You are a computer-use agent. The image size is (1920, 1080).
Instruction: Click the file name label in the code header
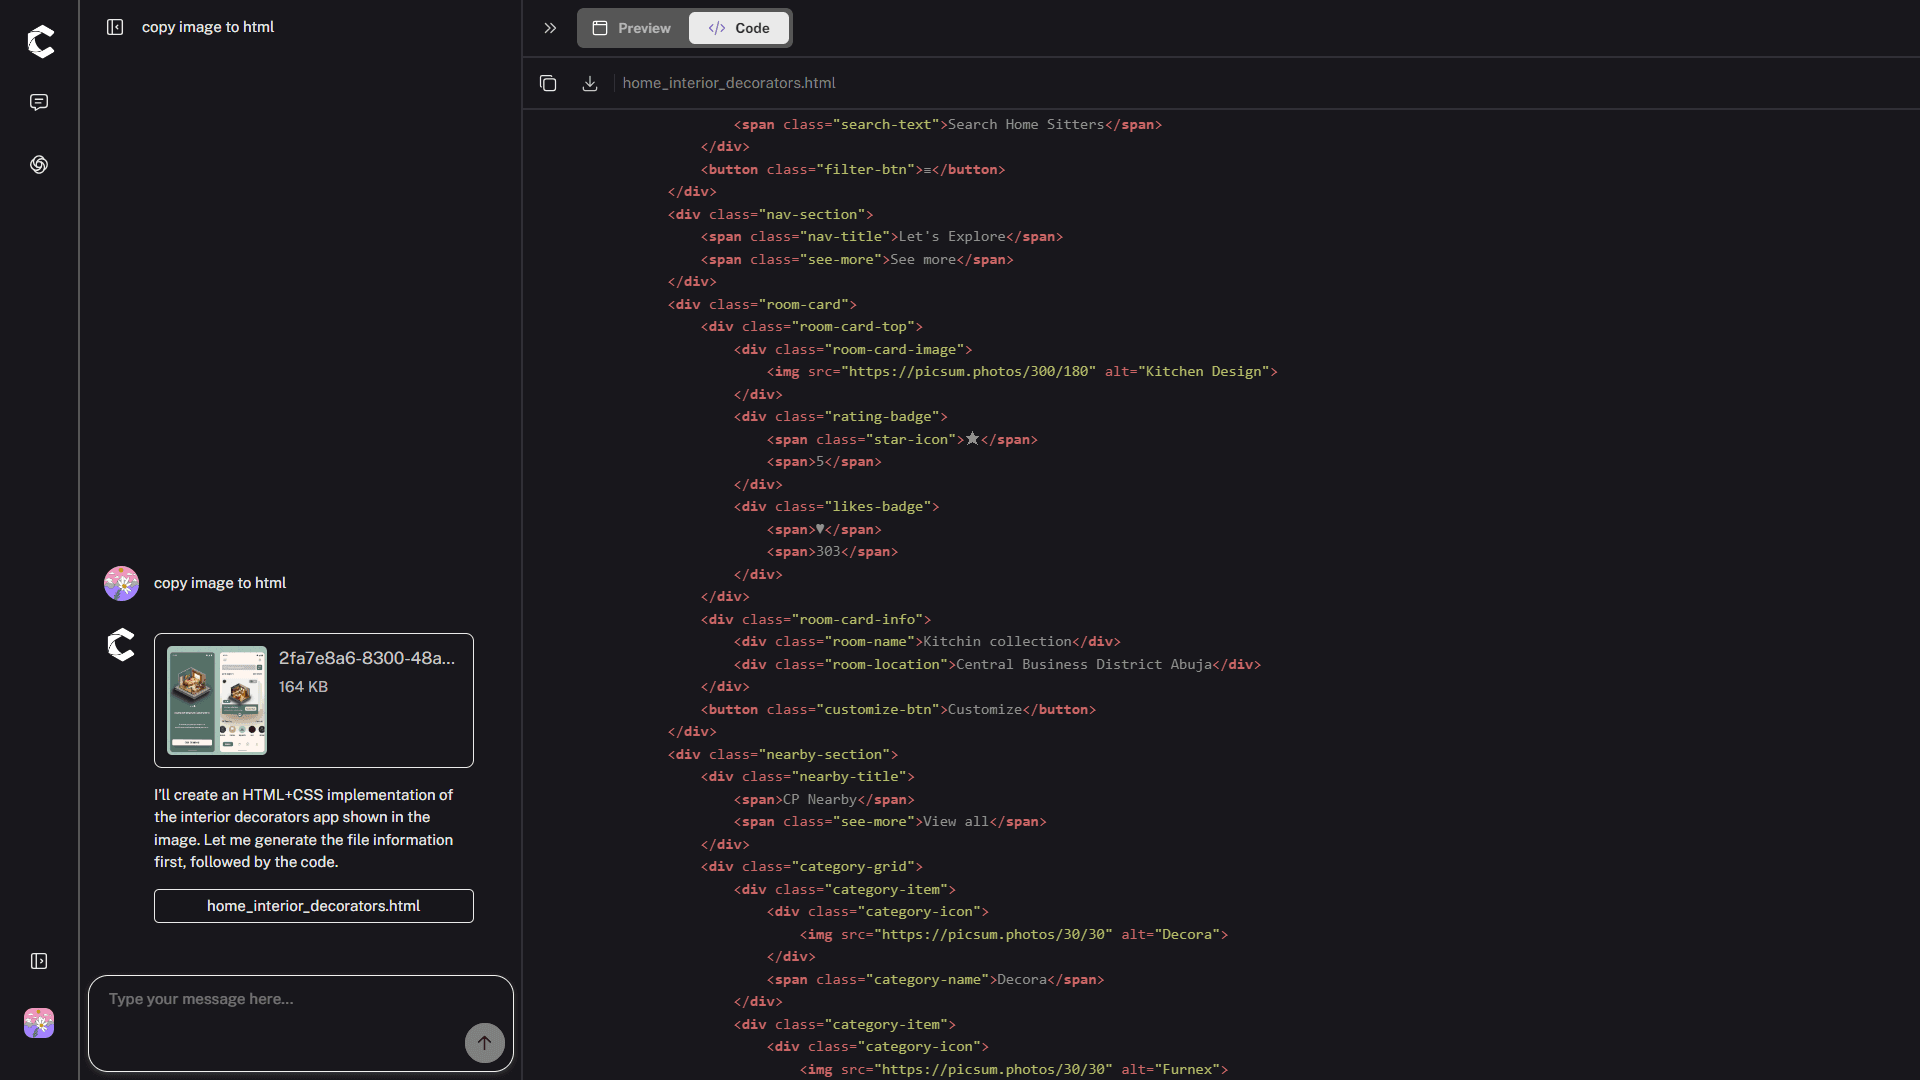coord(729,83)
